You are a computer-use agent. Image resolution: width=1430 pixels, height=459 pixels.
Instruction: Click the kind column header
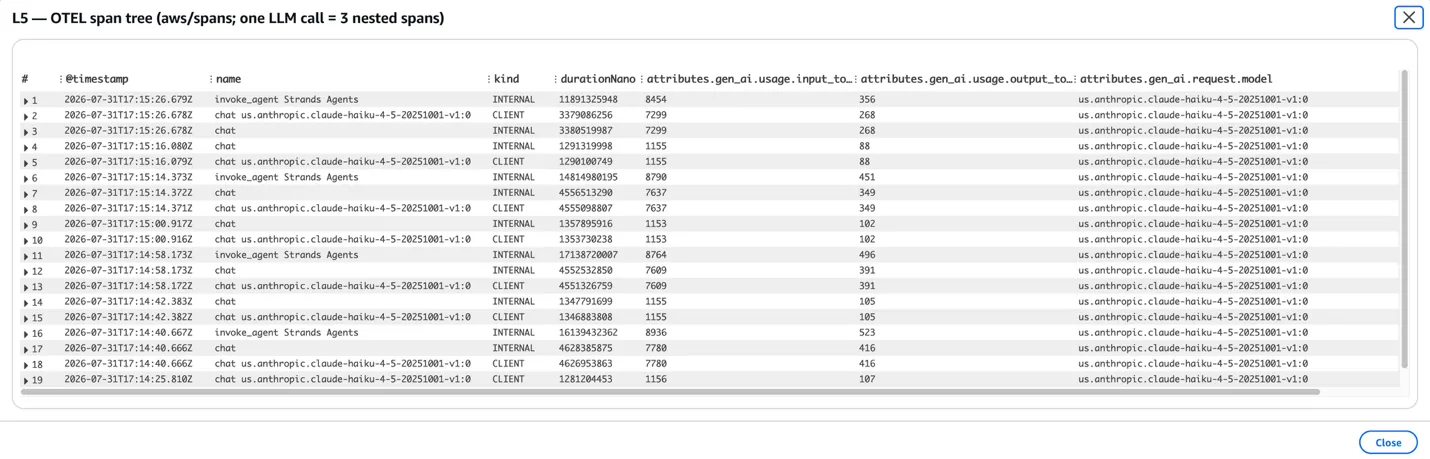(506, 79)
